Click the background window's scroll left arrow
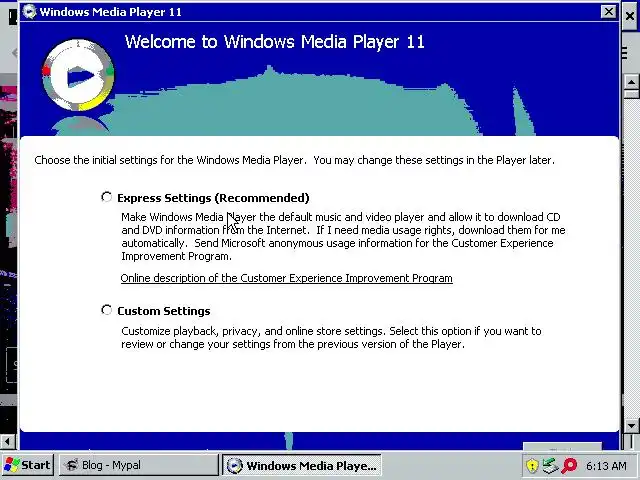 pyautogui.click(x=7, y=441)
